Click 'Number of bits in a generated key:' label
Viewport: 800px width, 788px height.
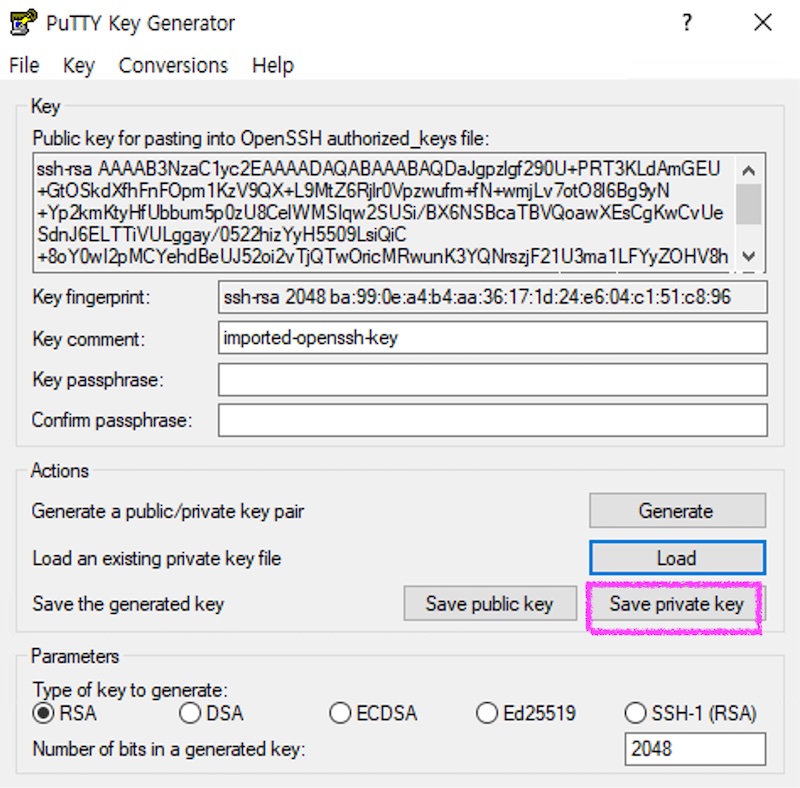[x=169, y=749]
